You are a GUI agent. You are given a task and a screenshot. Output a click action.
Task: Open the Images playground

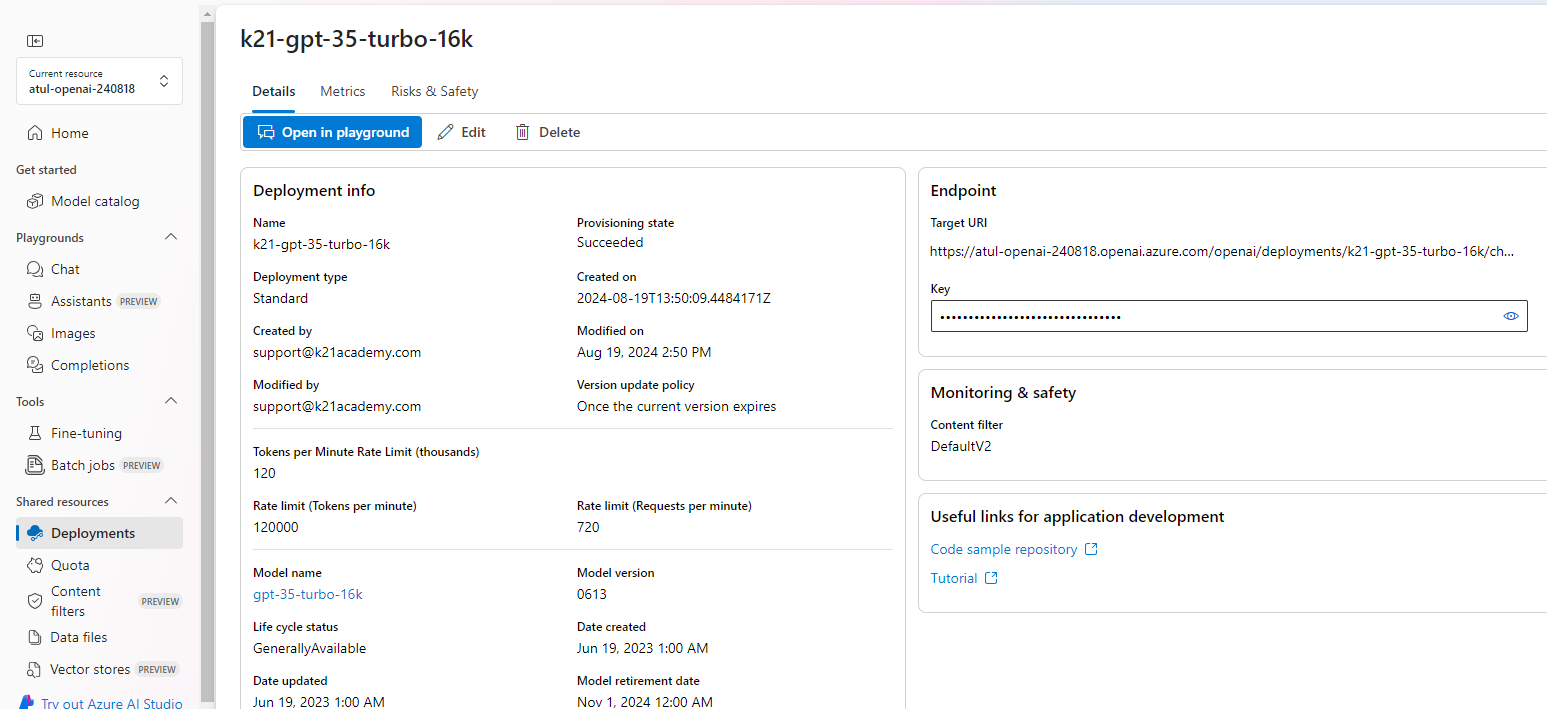point(73,333)
